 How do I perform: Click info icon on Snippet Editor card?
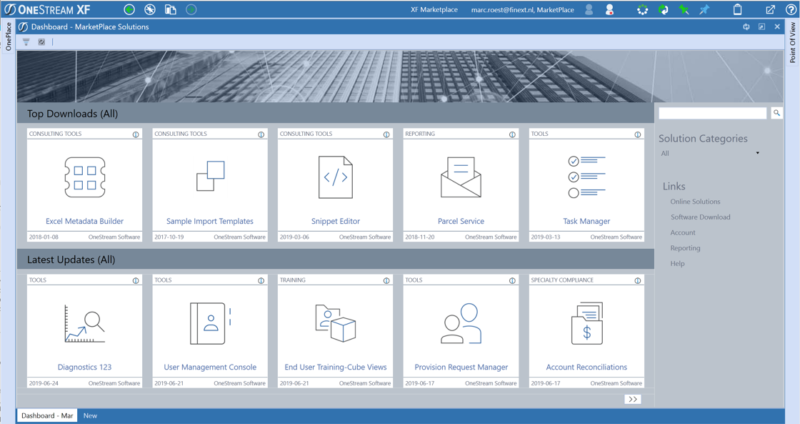[x=387, y=134]
